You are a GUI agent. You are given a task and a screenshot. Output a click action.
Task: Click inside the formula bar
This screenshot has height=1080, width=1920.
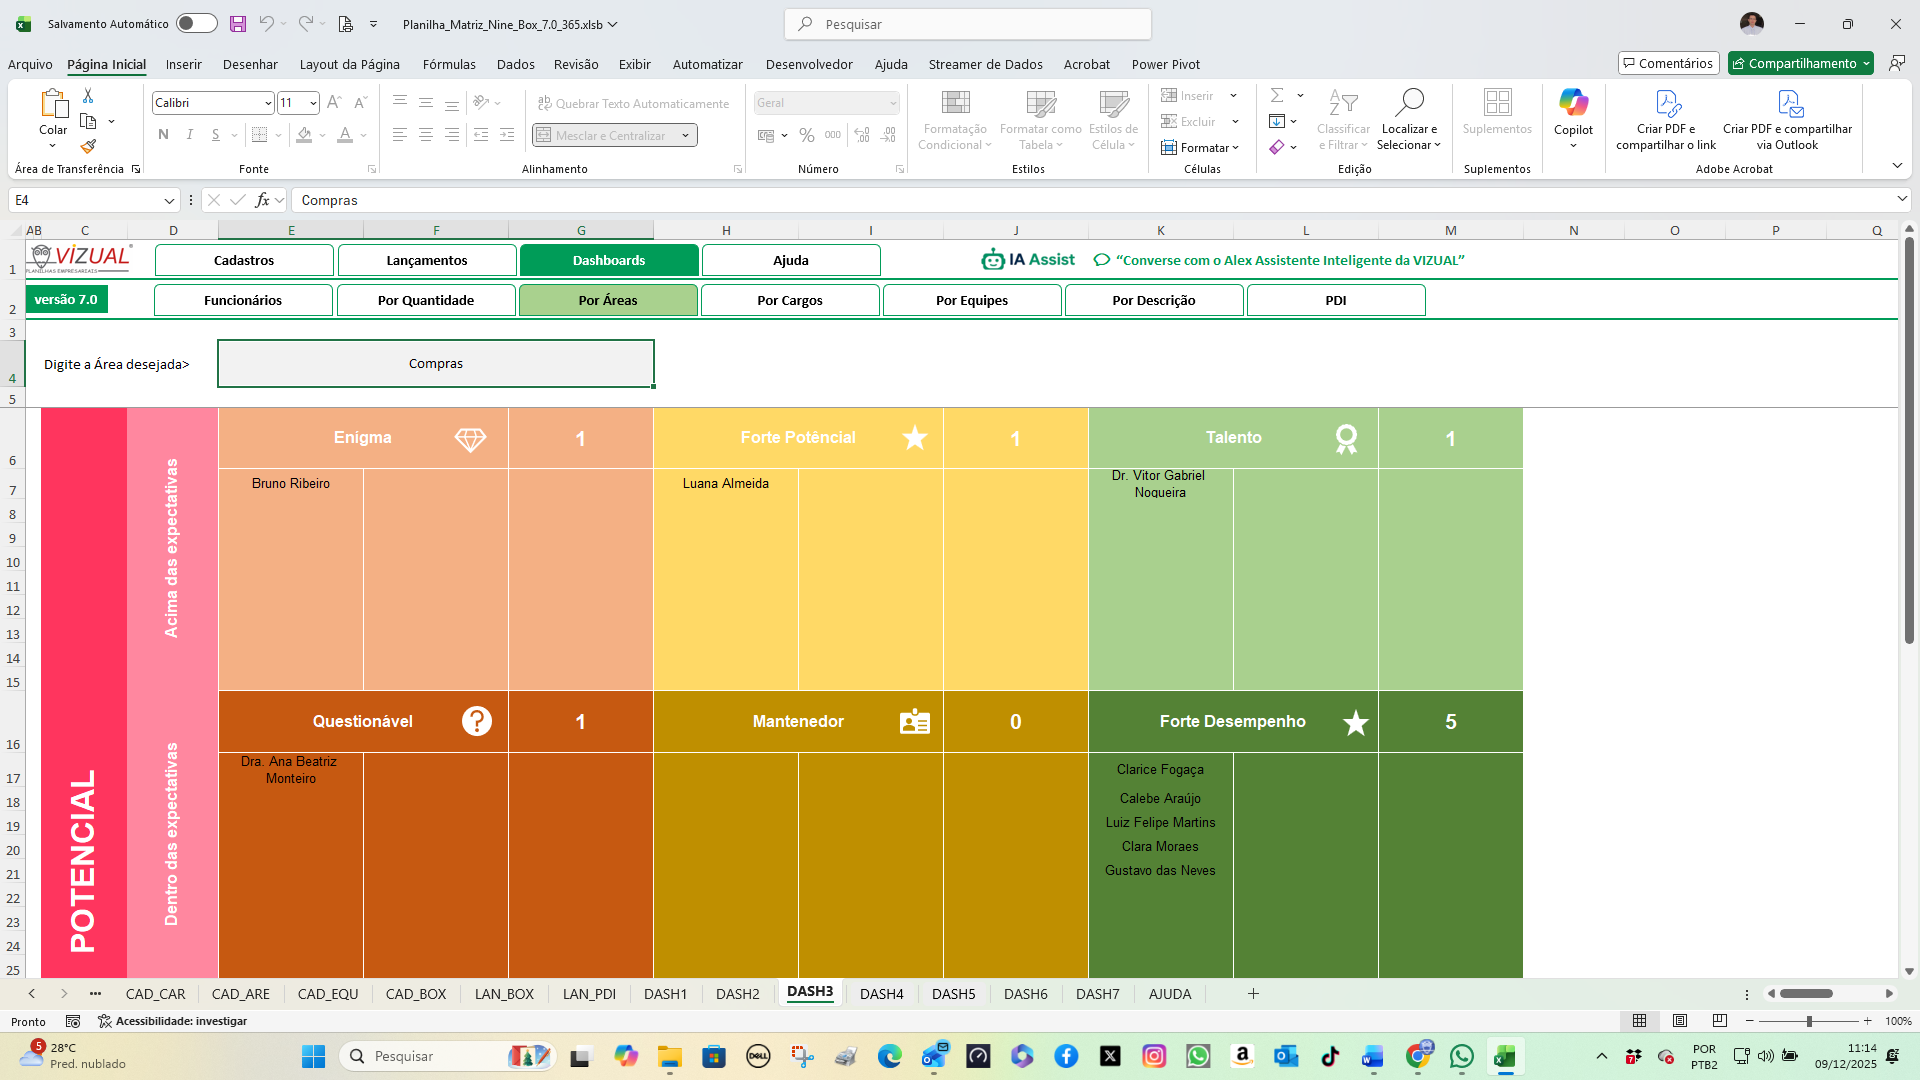(x=600, y=200)
